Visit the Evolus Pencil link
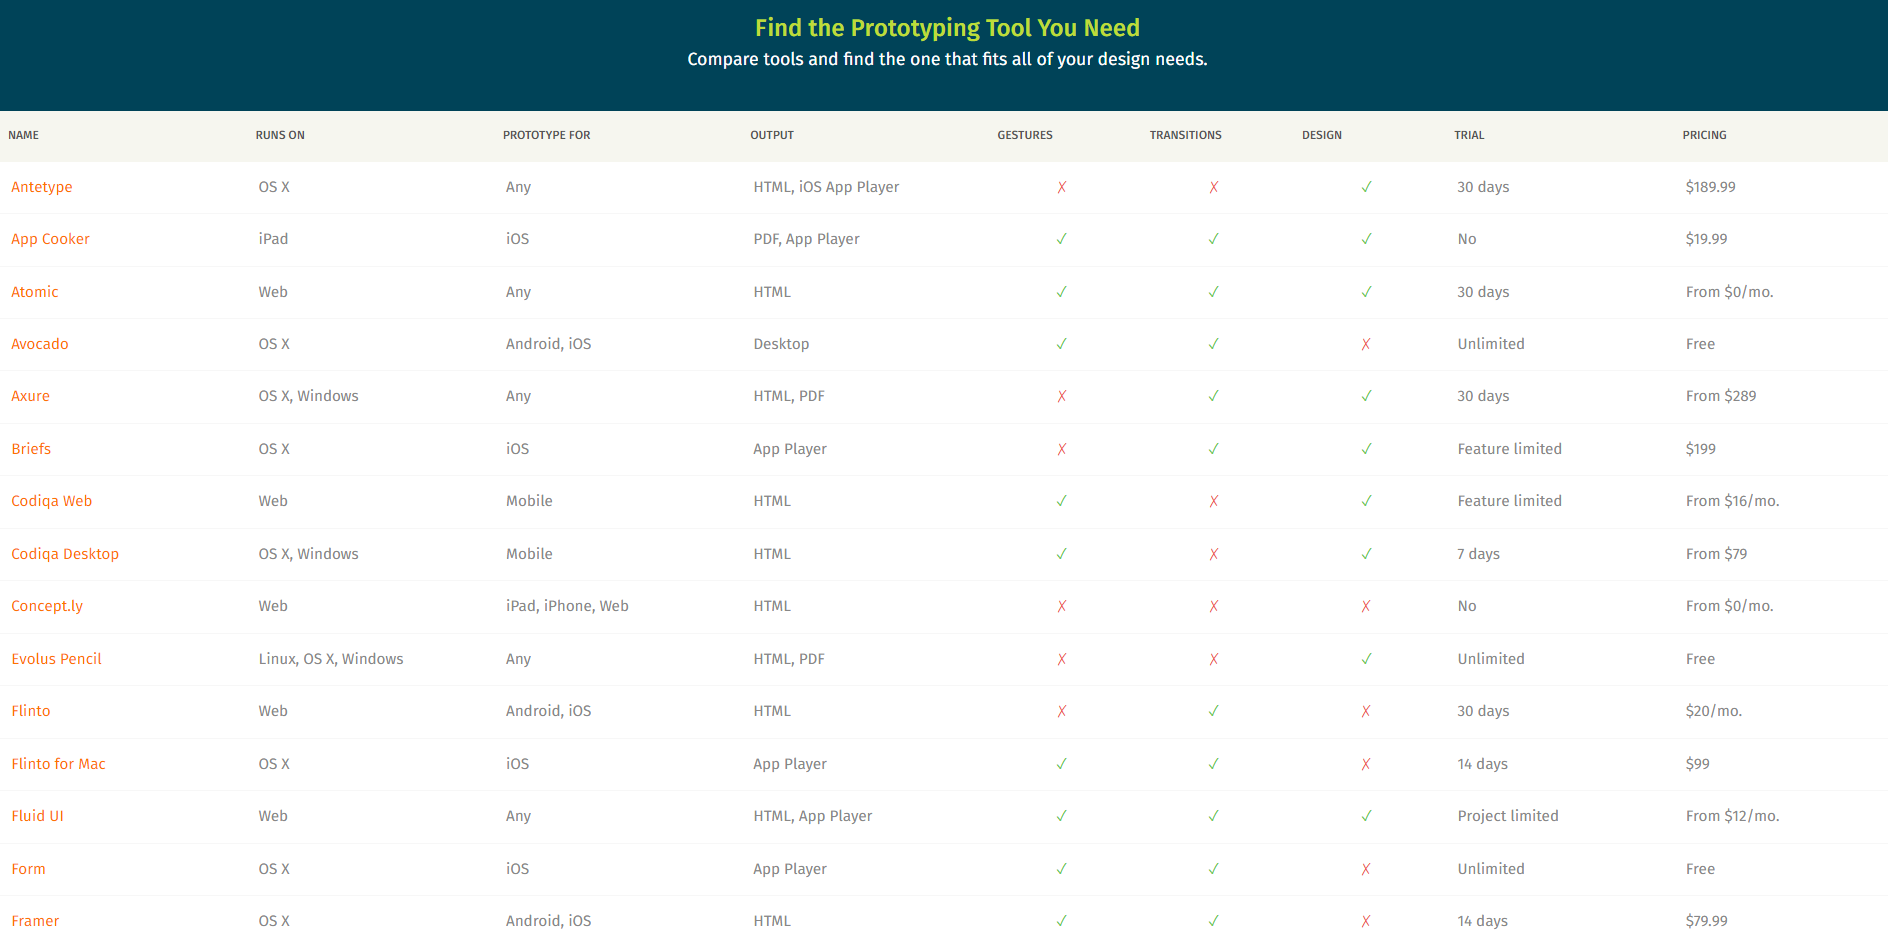 [x=56, y=659]
